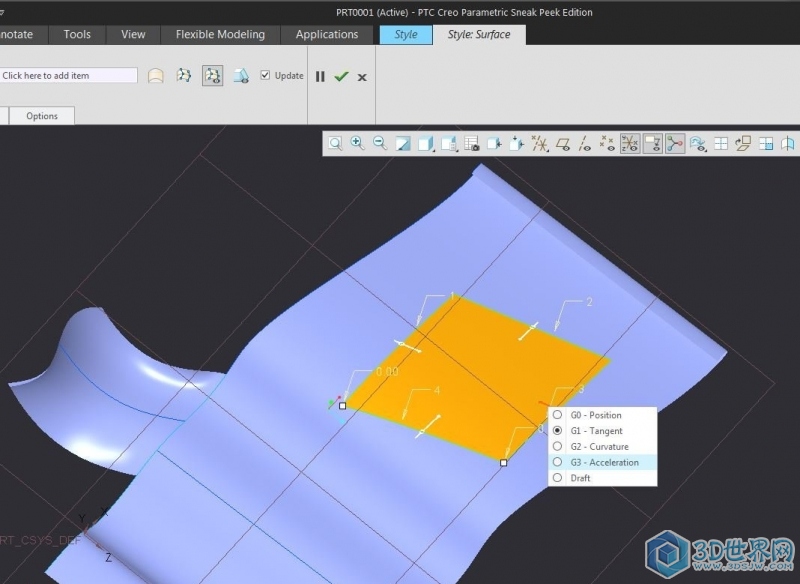Click the connection symbol on edge 2
The width and height of the screenshot is (800, 584).
528,331
